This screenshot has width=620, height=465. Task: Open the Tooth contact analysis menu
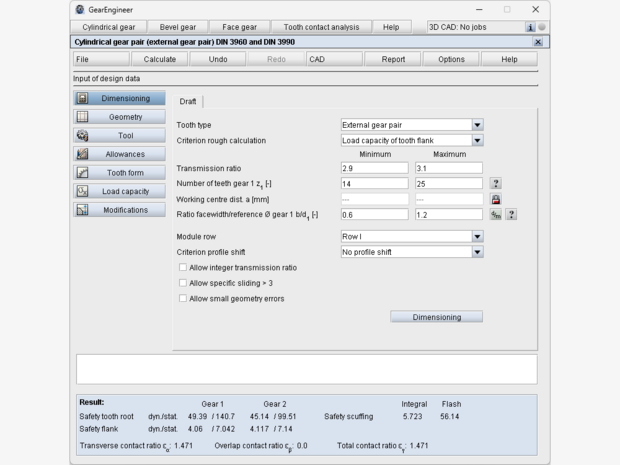322,27
